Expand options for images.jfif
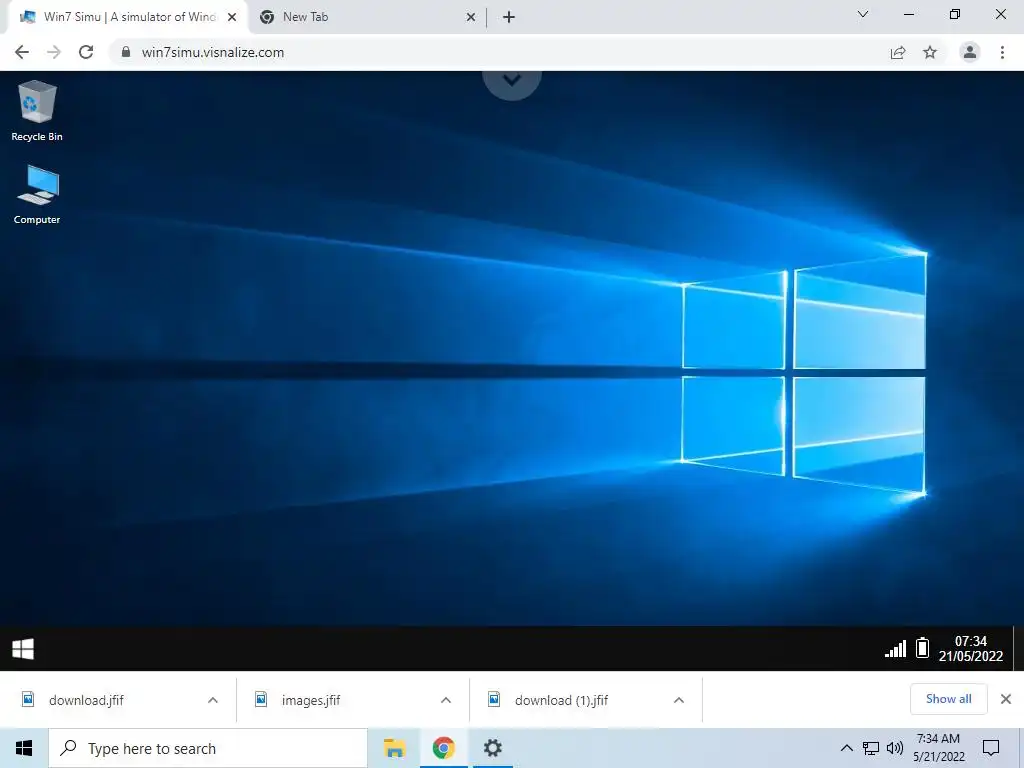 click(446, 700)
